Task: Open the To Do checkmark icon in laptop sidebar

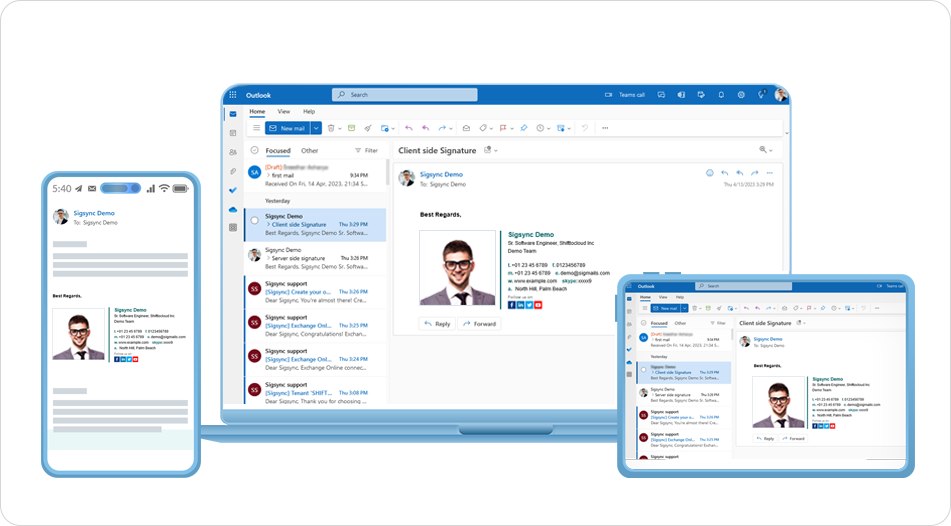Action: point(233,190)
